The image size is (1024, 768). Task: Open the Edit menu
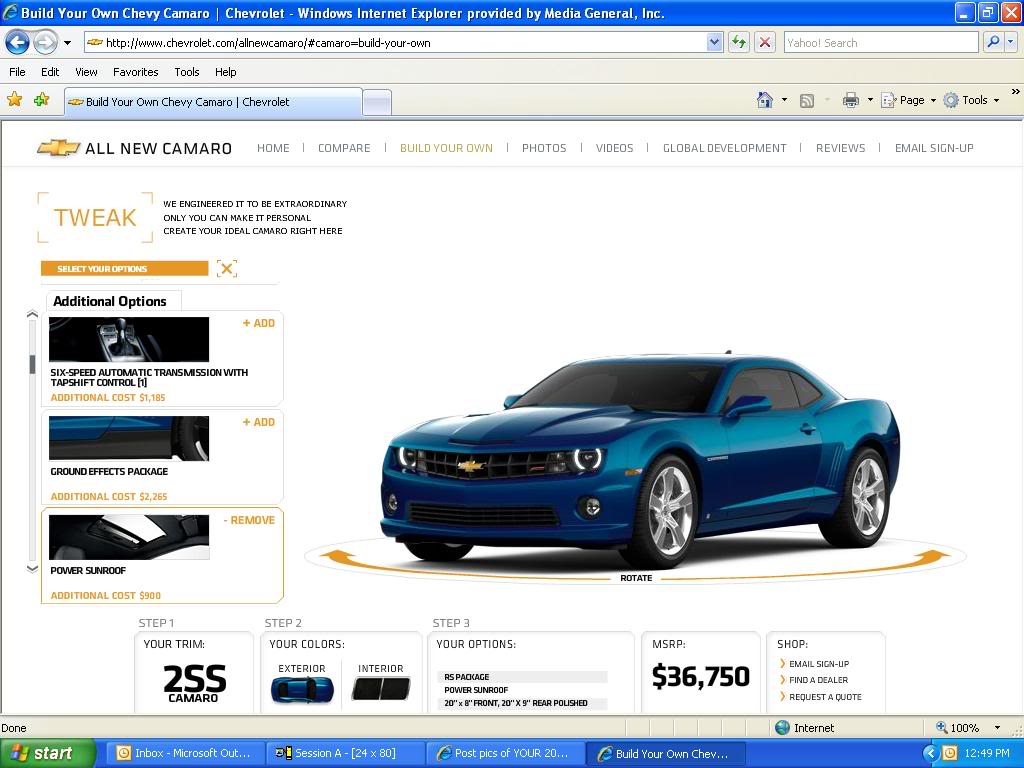[50, 72]
